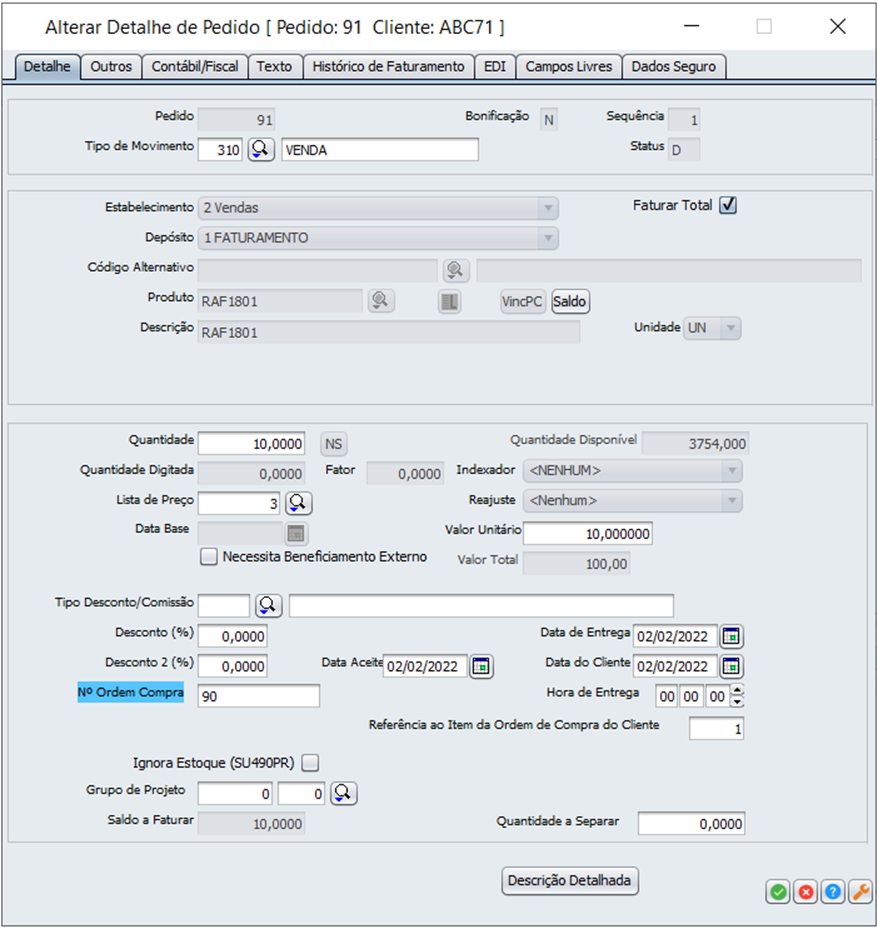Click the VENDA description field
Screen dimensions: 878x929
380,150
